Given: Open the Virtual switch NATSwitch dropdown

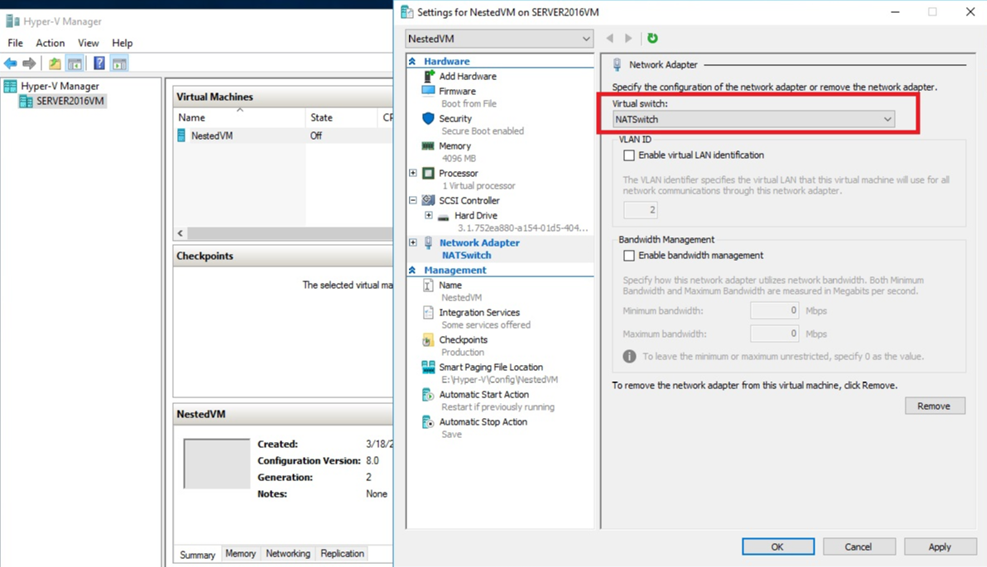Looking at the screenshot, I should [753, 119].
